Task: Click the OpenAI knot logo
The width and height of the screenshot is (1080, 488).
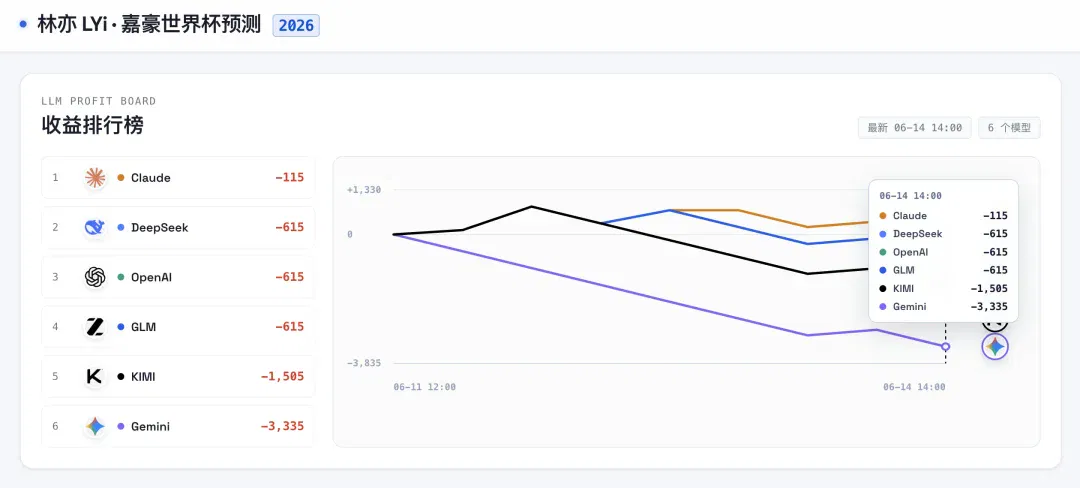Action: tap(95, 277)
